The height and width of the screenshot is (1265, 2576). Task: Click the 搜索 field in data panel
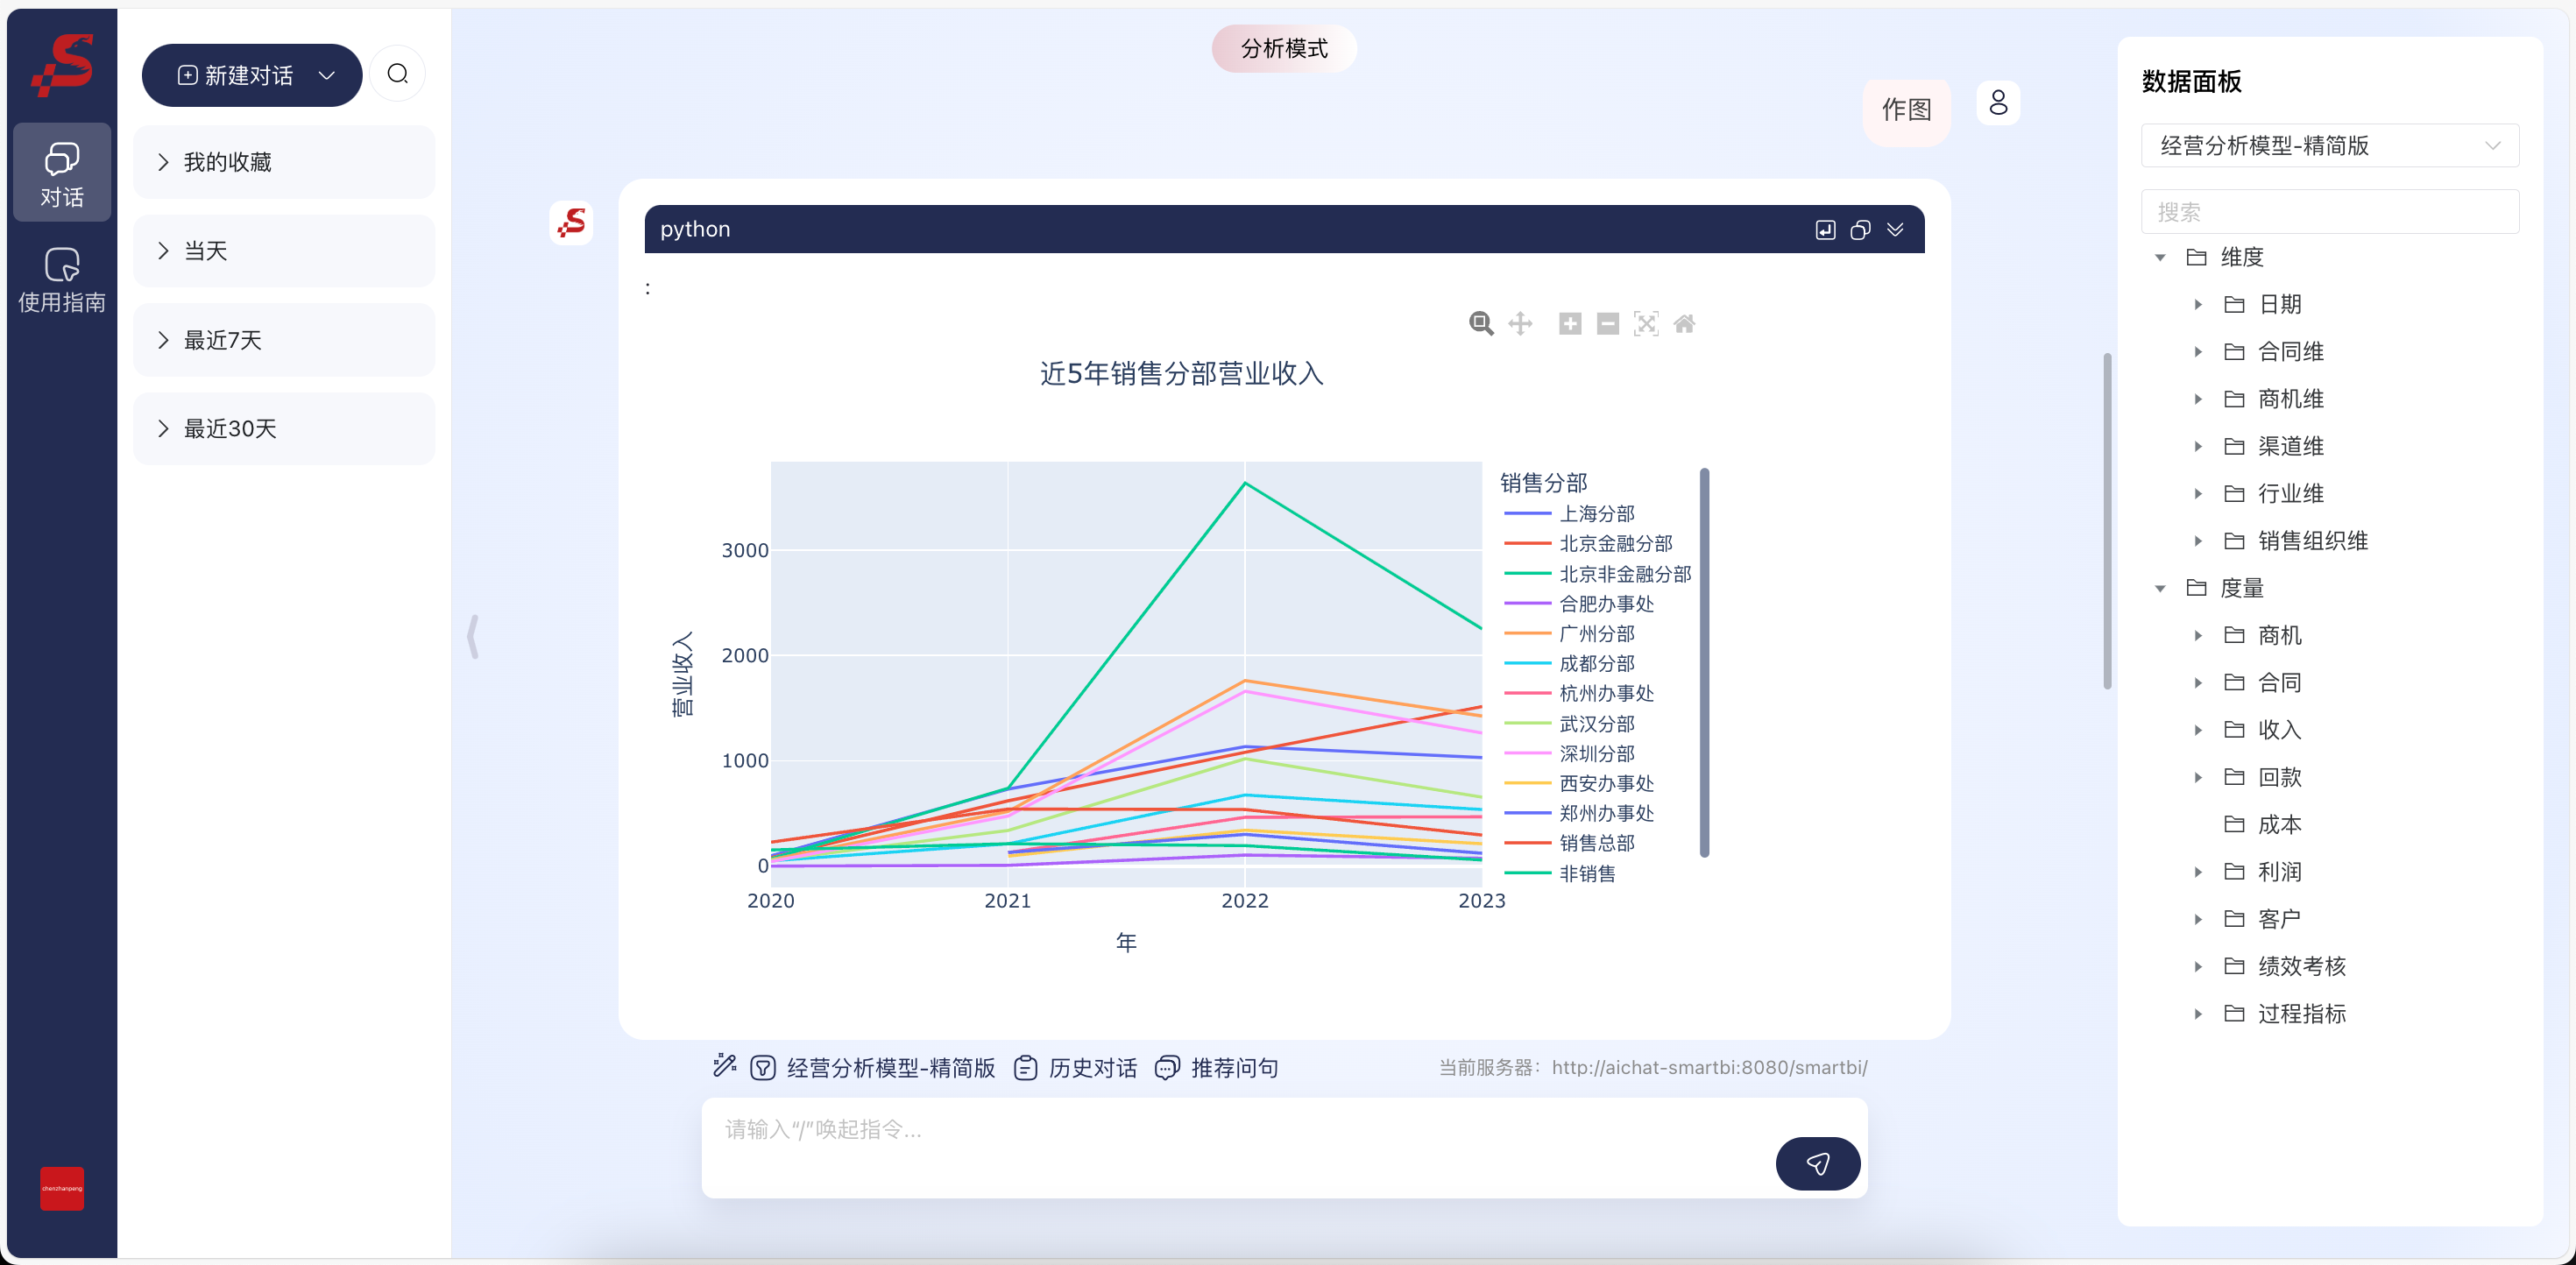coord(2329,212)
